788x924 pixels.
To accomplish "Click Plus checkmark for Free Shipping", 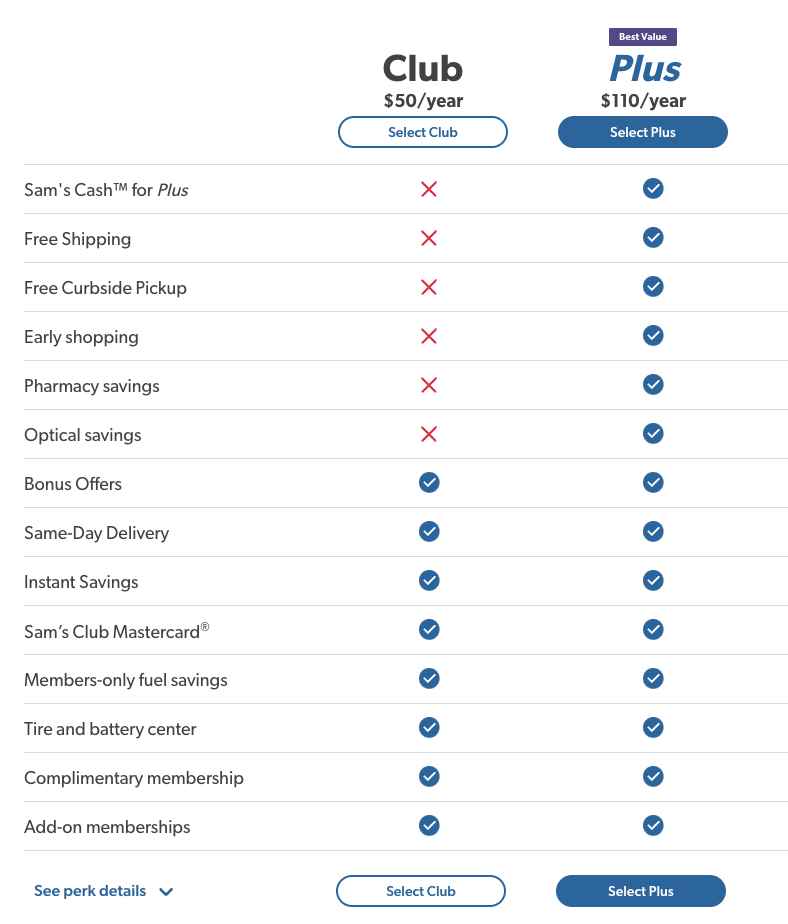I will click(653, 237).
